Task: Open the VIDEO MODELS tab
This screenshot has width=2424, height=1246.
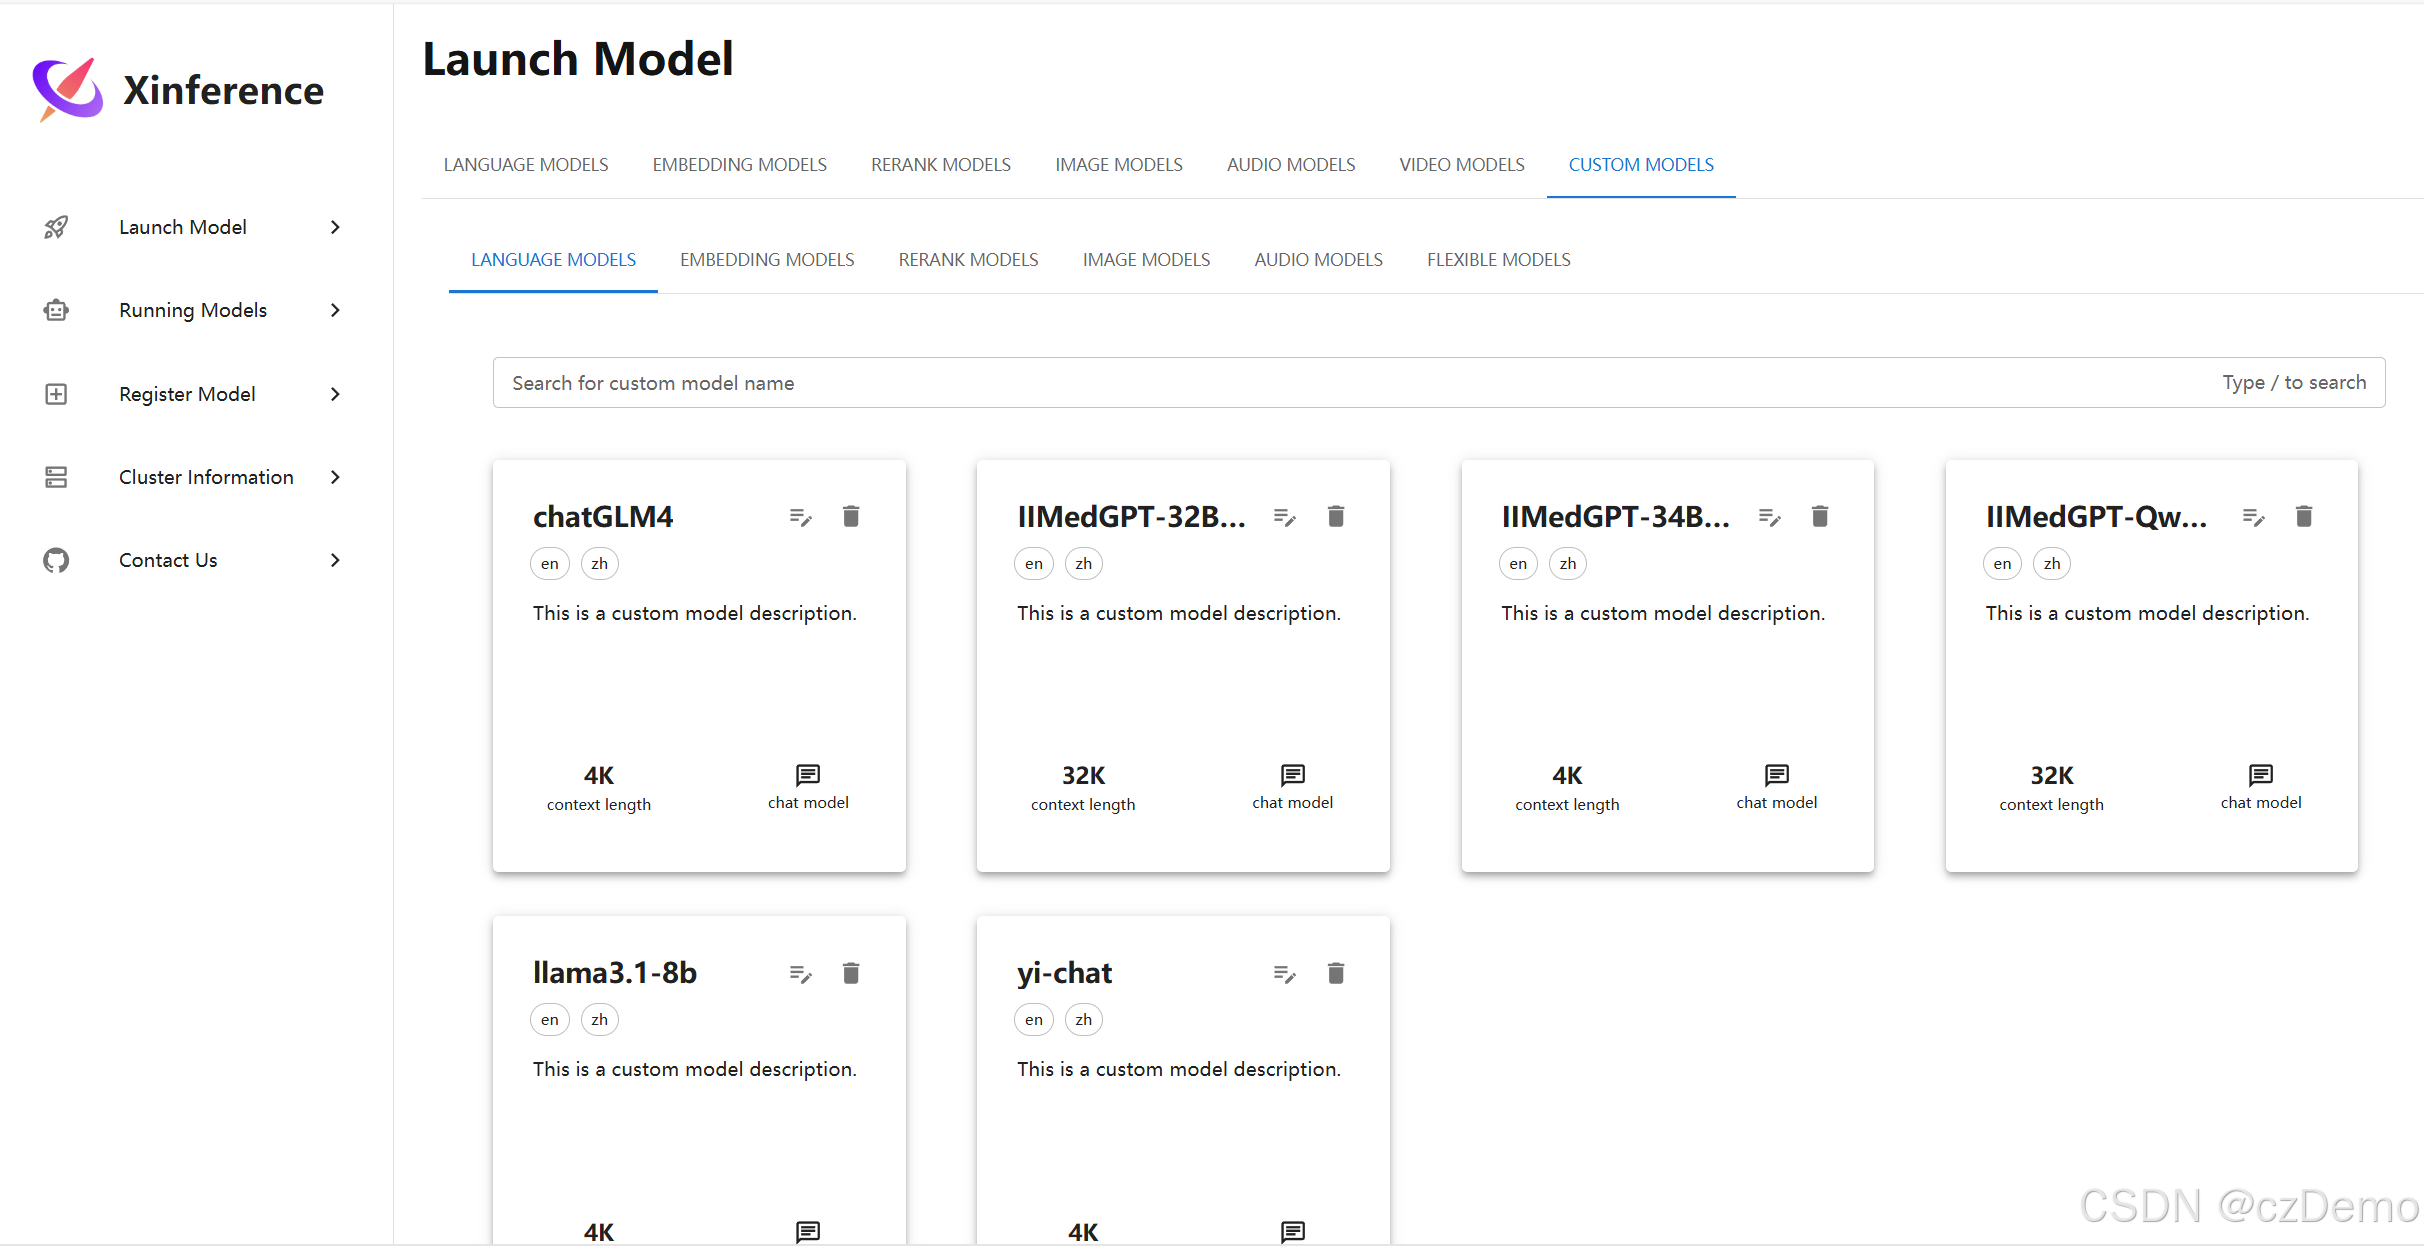Action: [x=1462, y=165]
